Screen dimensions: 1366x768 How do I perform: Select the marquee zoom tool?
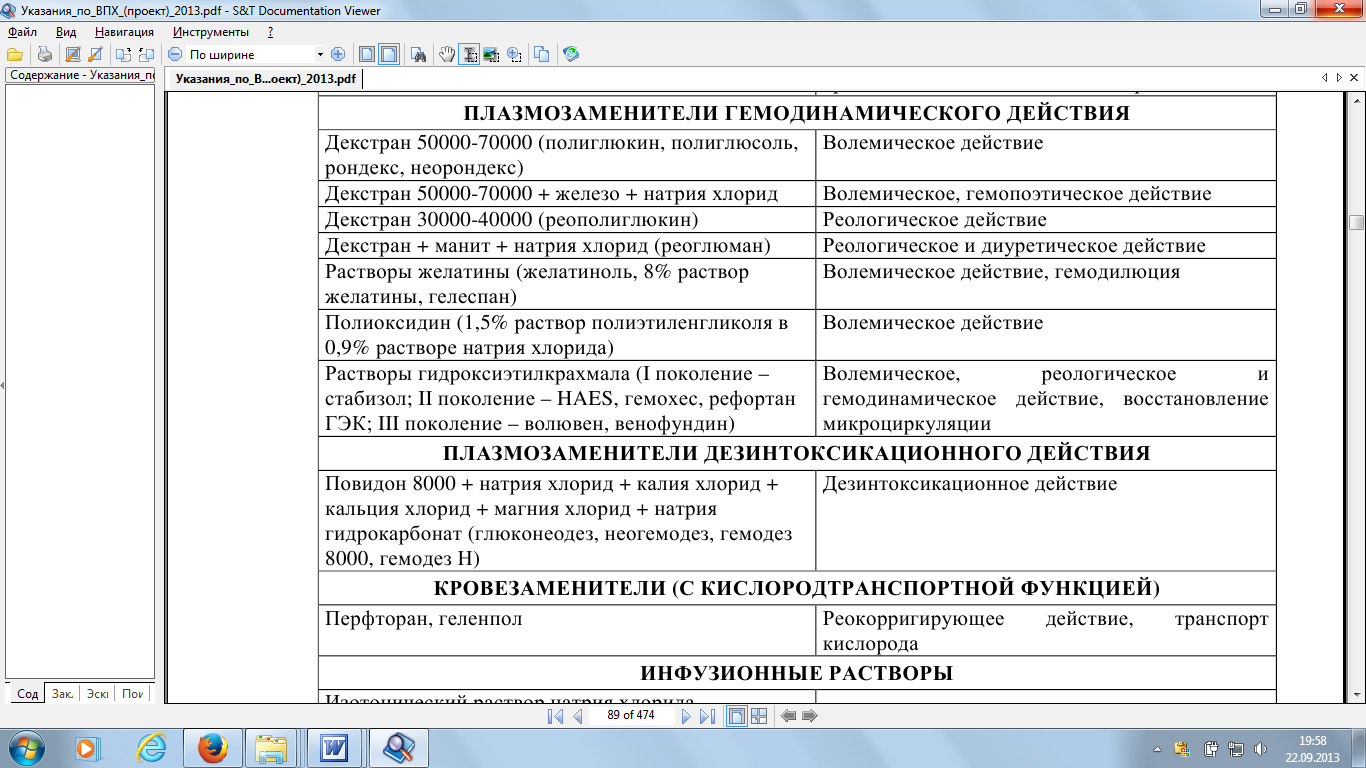(x=514, y=54)
